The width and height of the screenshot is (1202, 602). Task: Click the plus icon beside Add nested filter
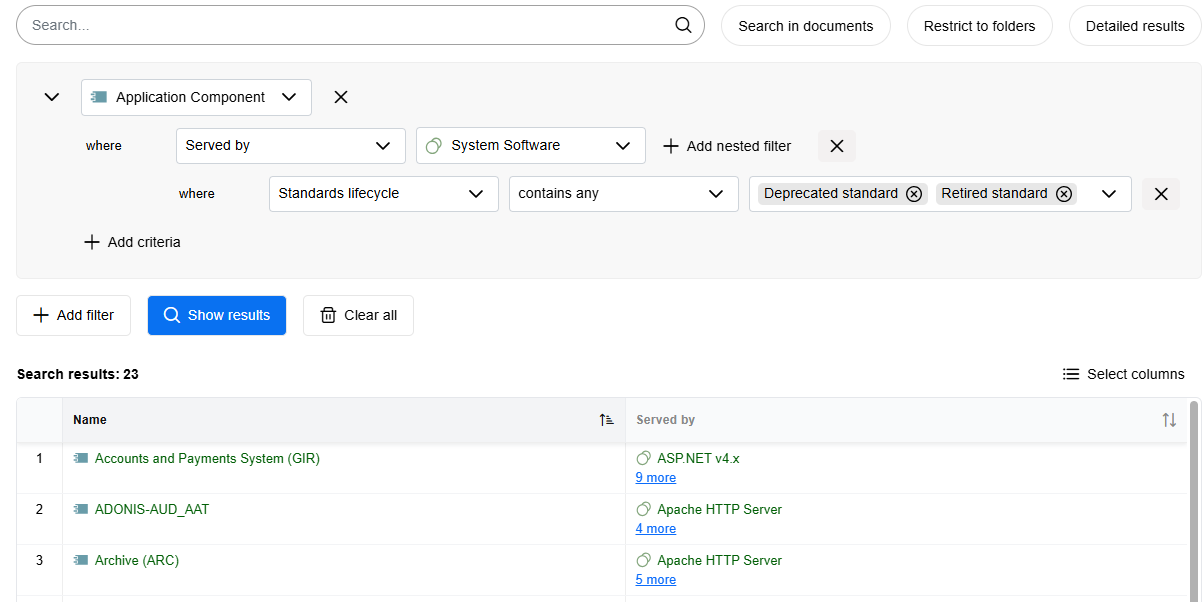pos(670,146)
